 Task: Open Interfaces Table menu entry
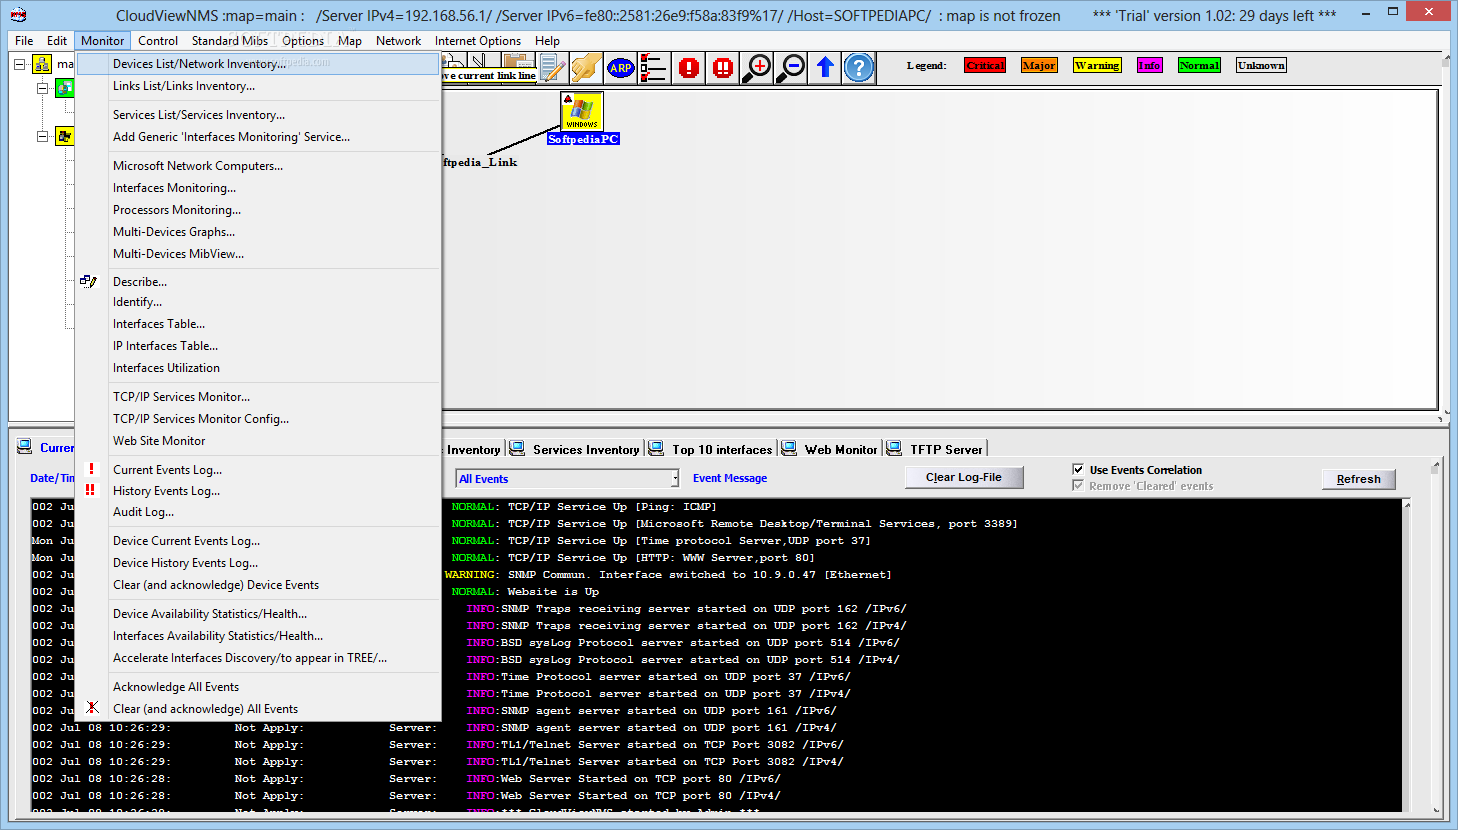click(258, 324)
